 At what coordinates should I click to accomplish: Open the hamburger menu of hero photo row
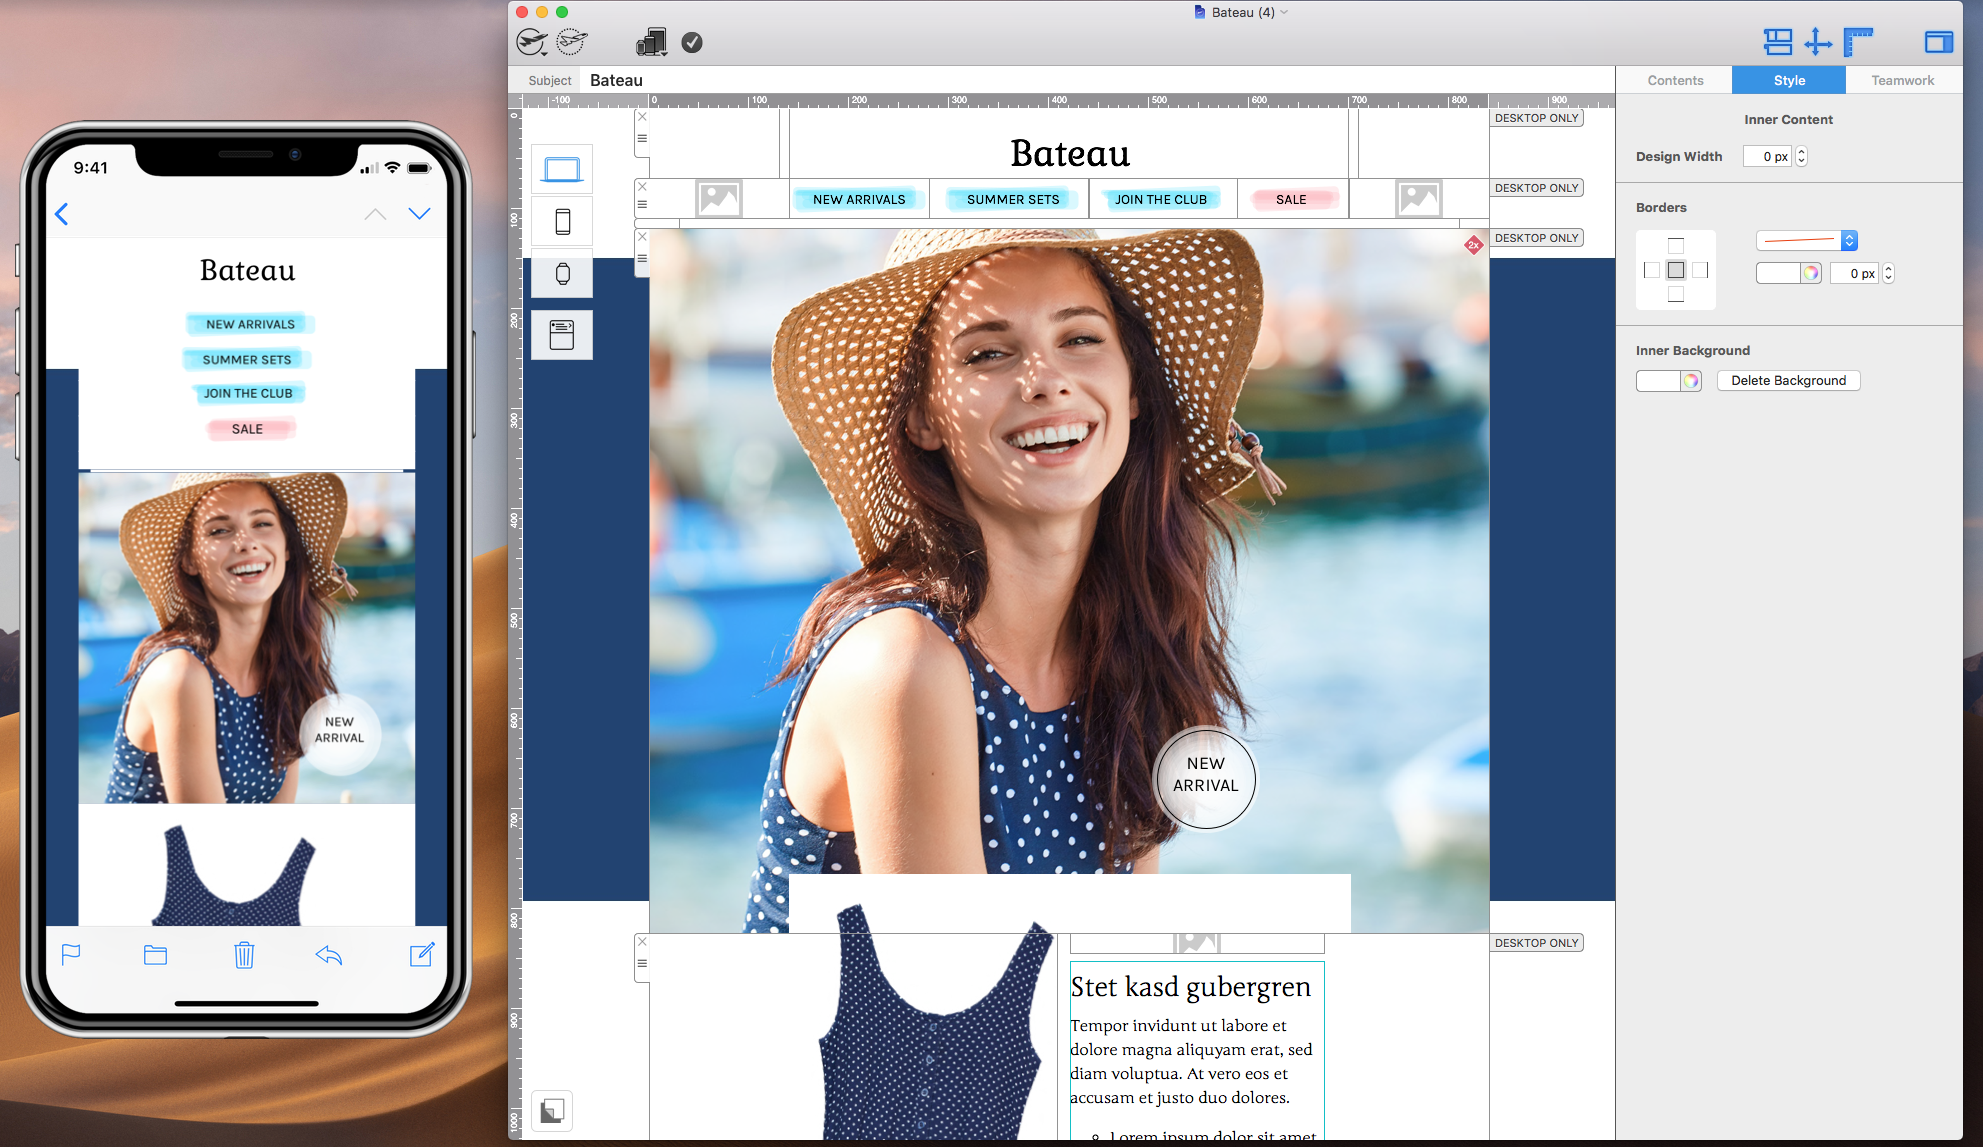click(x=642, y=258)
